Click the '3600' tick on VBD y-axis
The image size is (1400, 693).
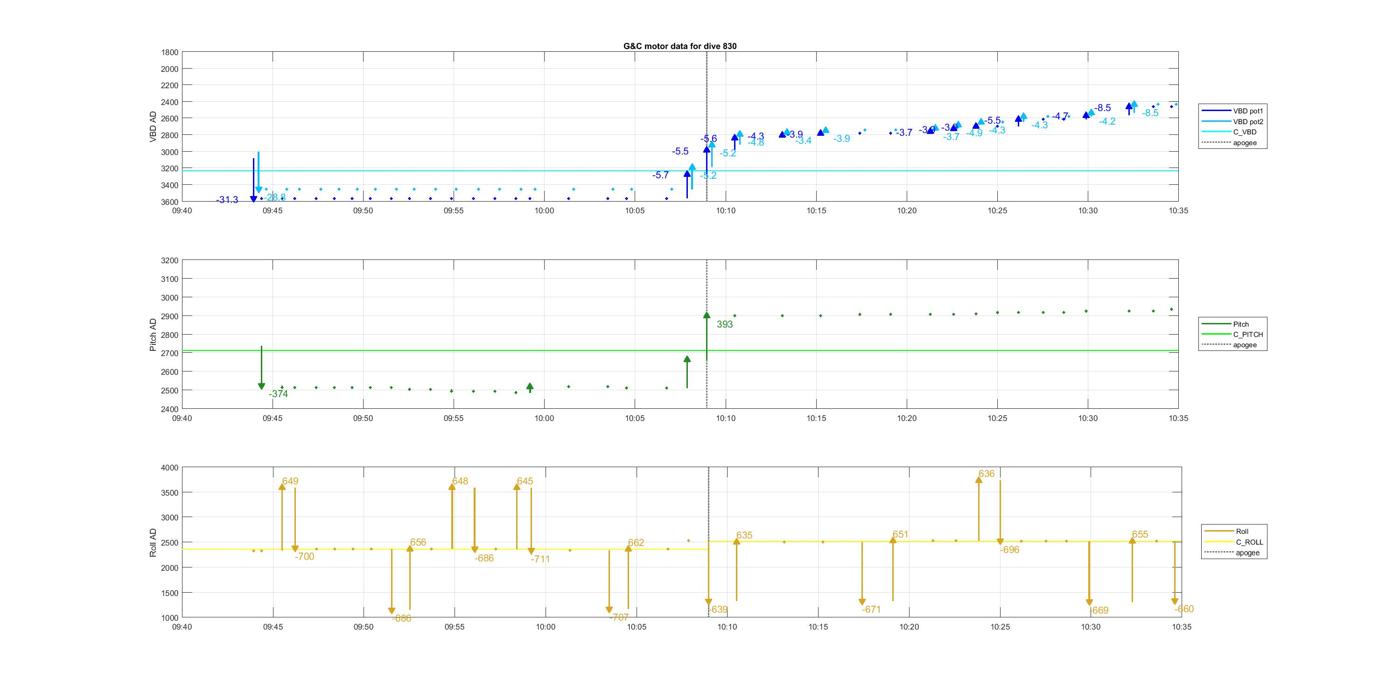[x=170, y=202]
